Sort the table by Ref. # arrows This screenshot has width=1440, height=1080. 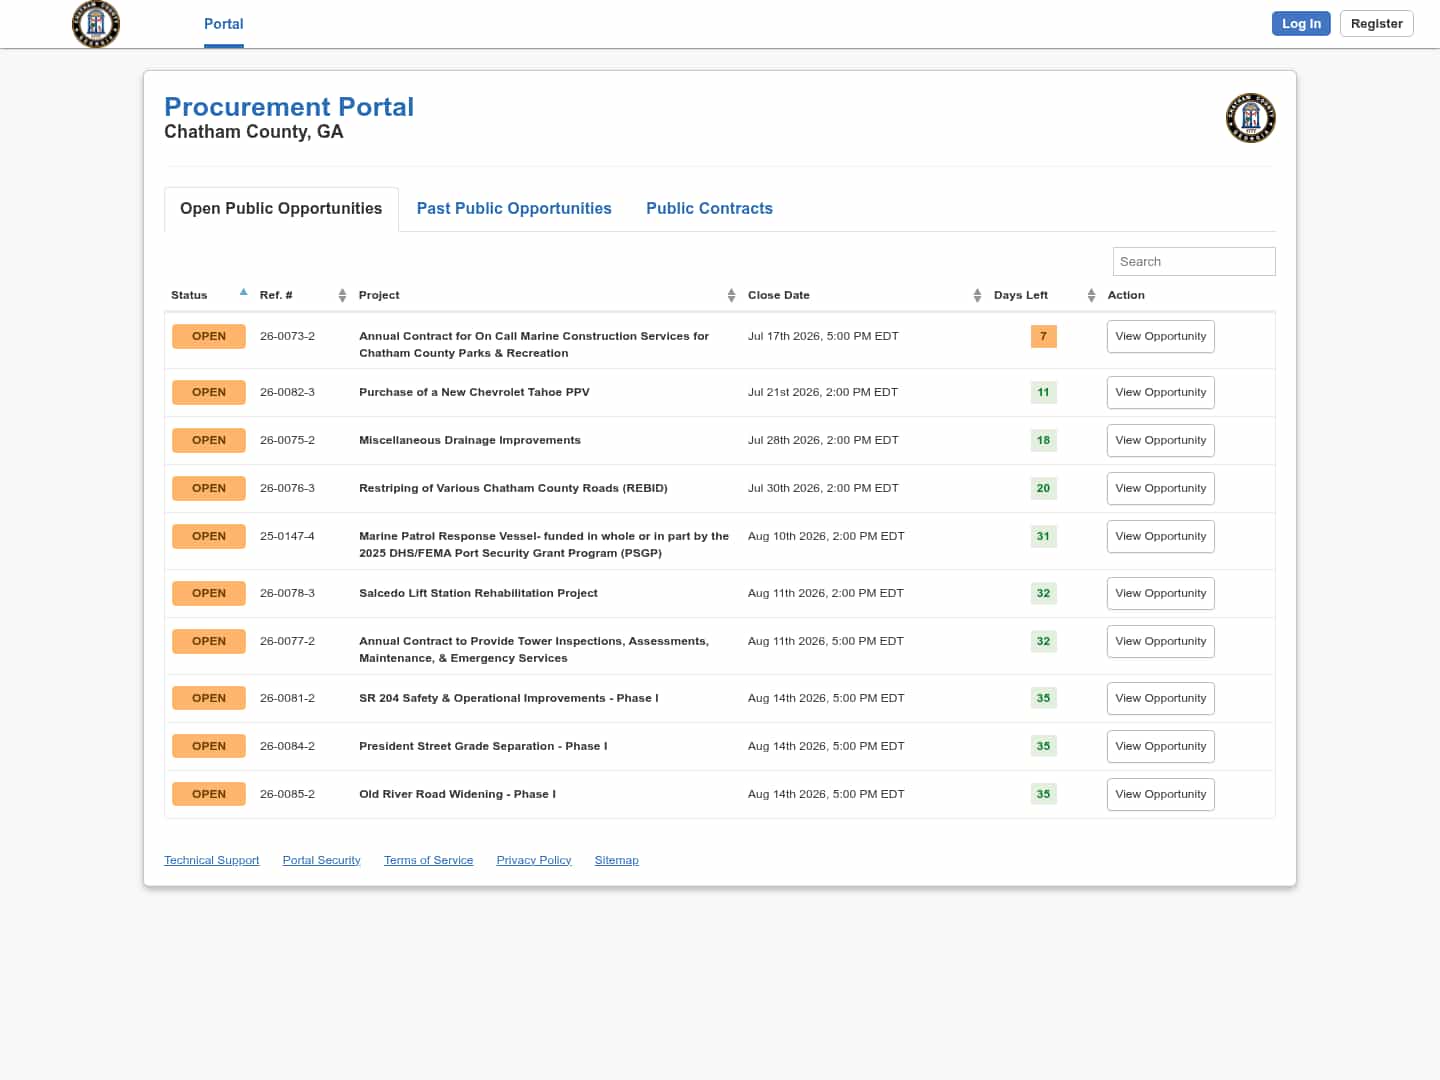342,295
